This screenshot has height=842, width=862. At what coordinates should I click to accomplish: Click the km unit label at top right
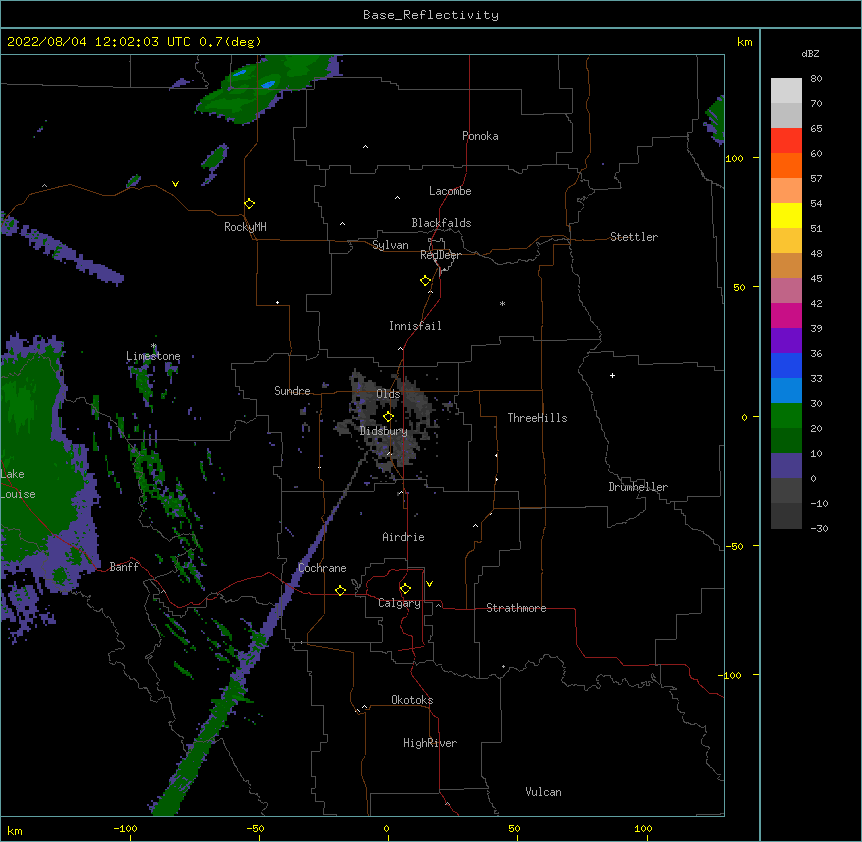tap(745, 42)
